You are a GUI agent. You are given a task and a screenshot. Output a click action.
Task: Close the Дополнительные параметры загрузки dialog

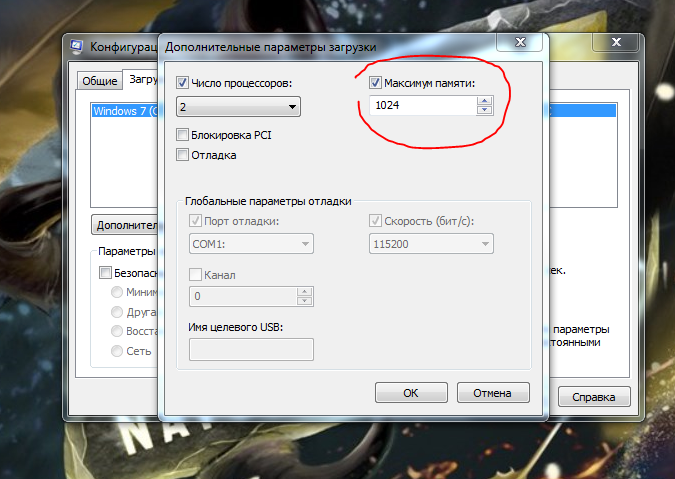tap(520, 42)
